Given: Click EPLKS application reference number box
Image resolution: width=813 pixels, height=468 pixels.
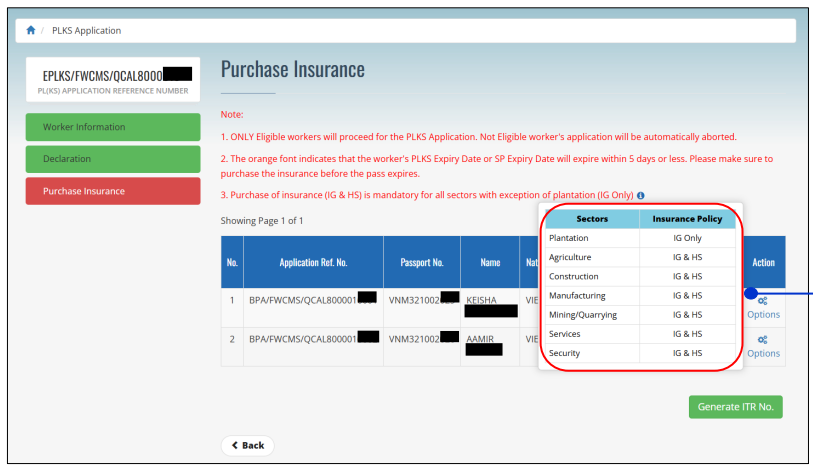Looking at the screenshot, I should [113, 79].
